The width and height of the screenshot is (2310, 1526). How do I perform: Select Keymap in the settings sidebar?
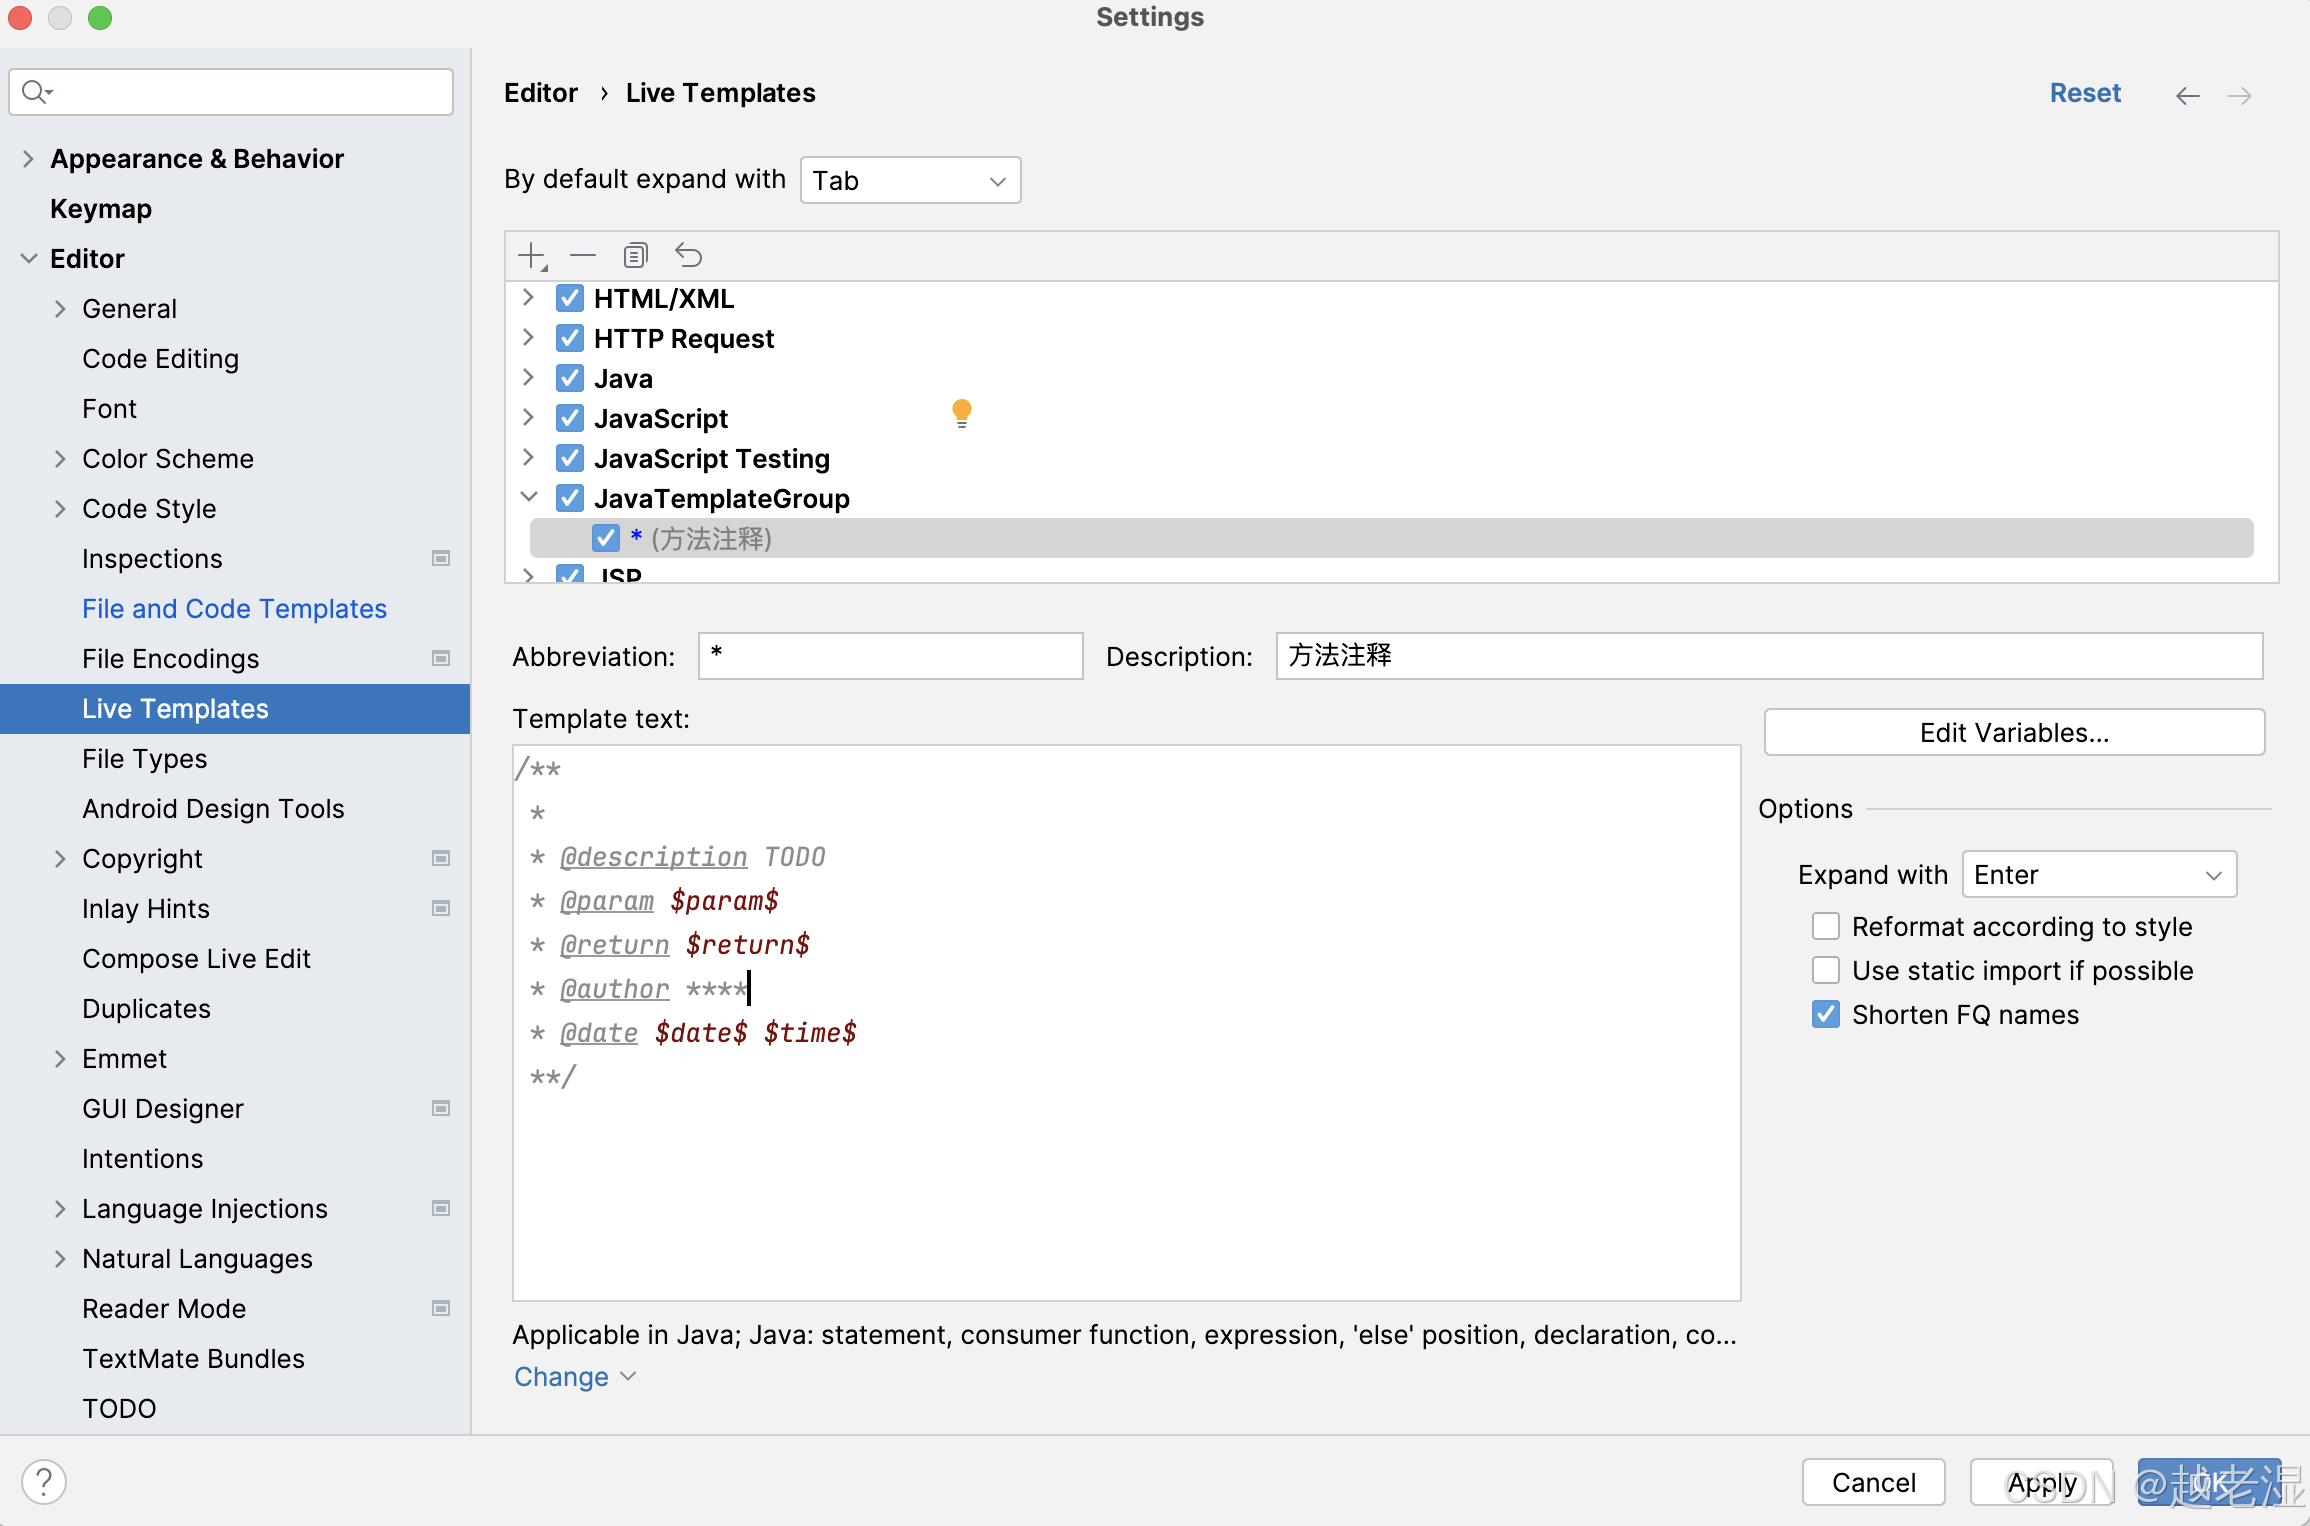pyautogui.click(x=101, y=208)
